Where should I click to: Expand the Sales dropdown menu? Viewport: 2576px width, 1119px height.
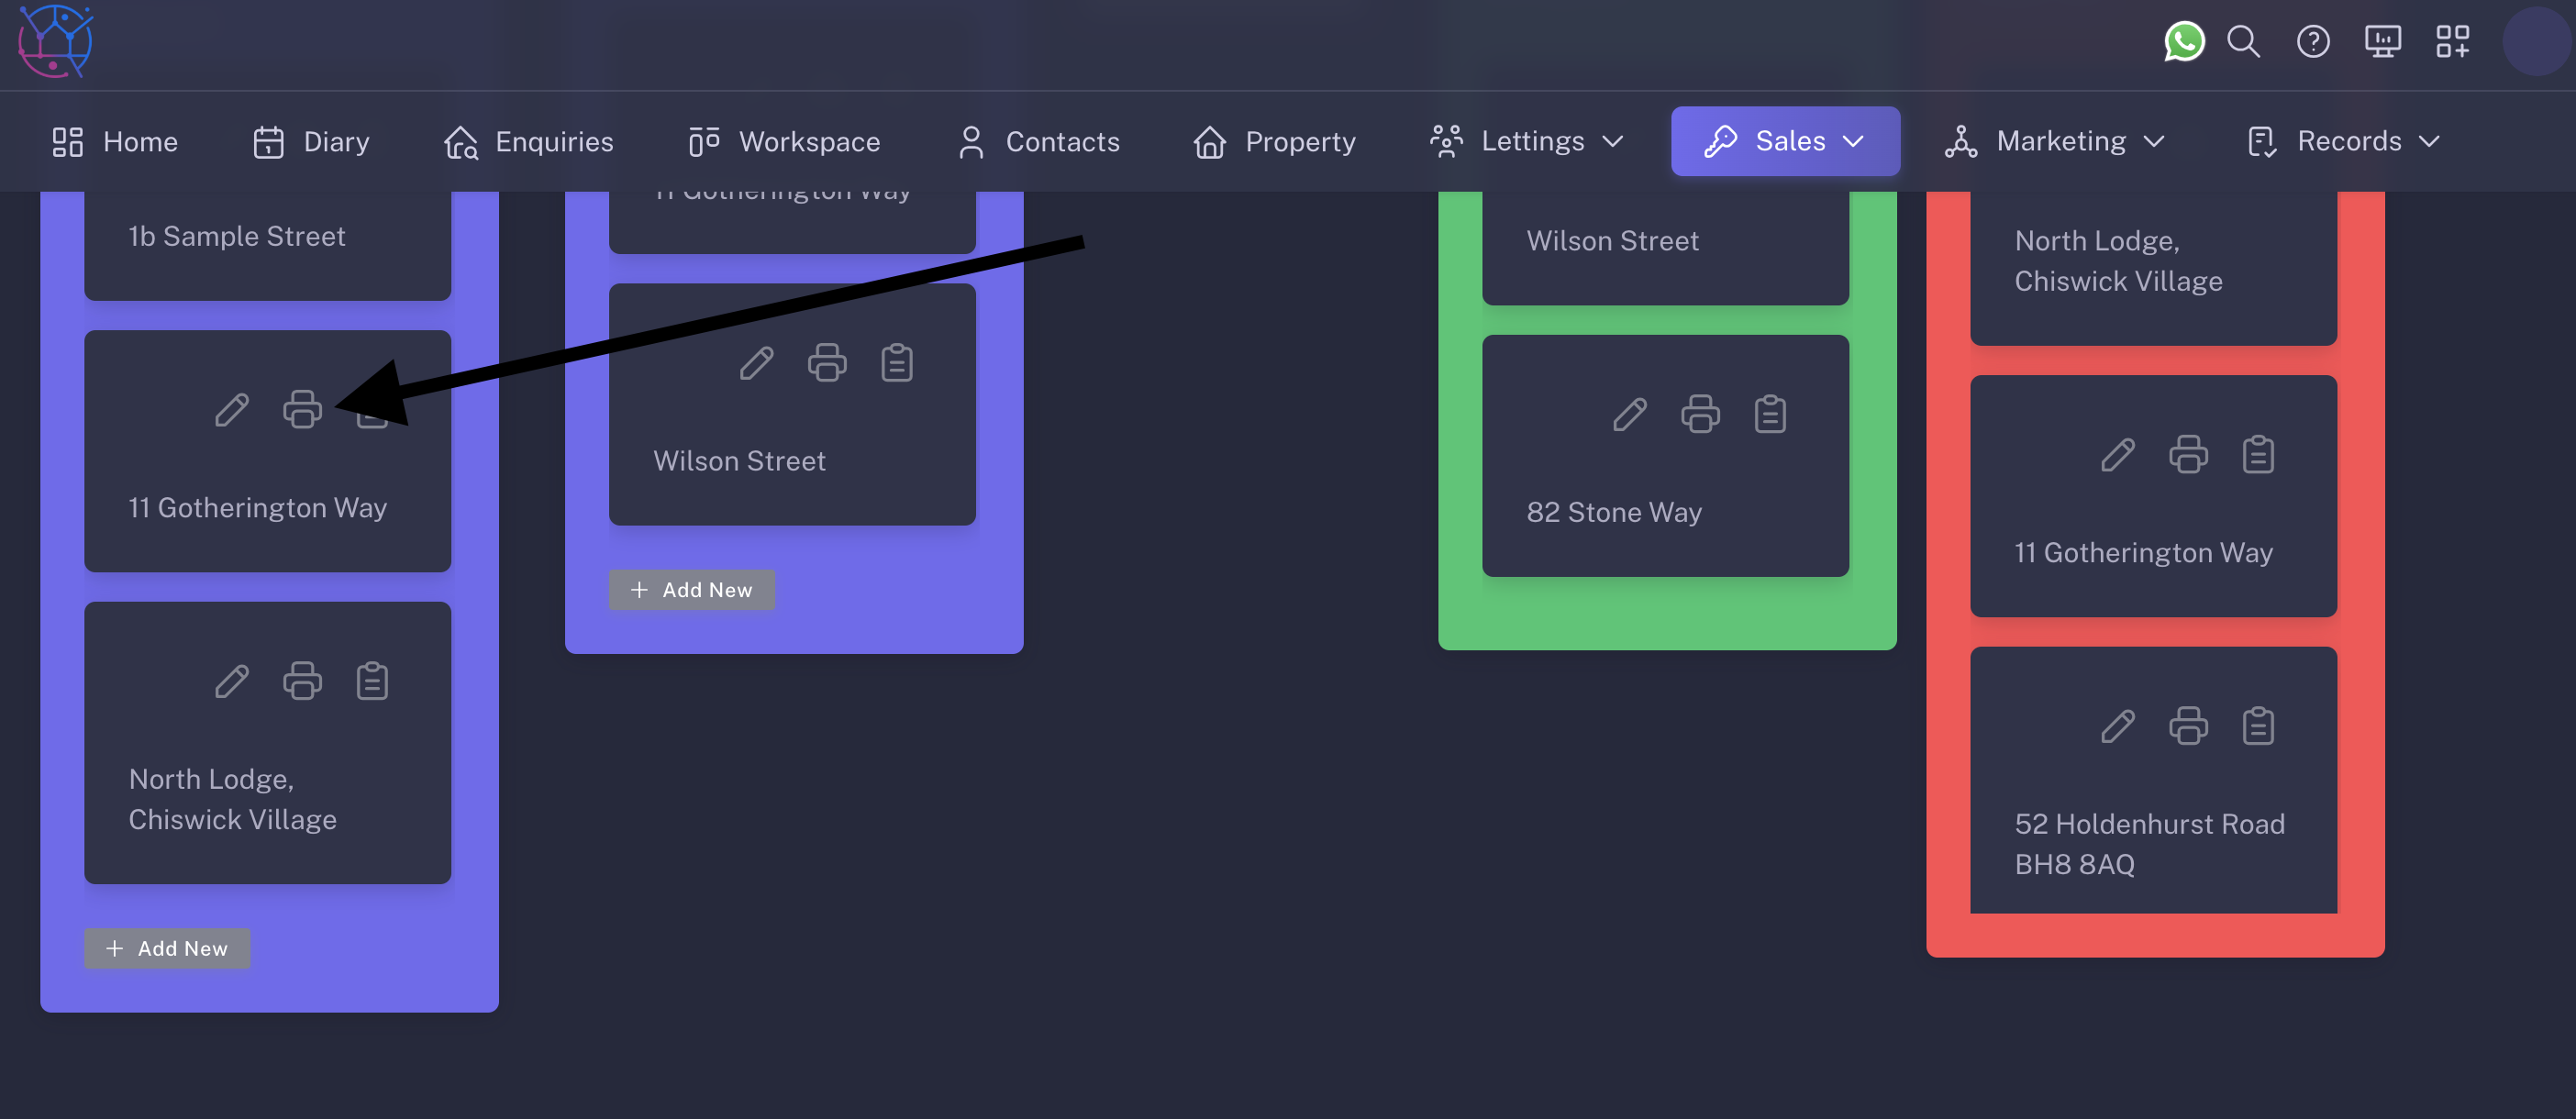pyautogui.click(x=1786, y=141)
